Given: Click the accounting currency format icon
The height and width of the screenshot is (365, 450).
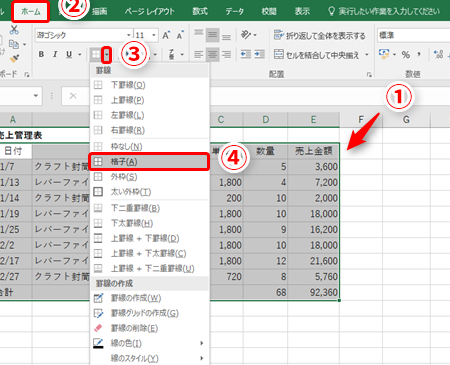Looking at the screenshot, I should pos(384,54).
